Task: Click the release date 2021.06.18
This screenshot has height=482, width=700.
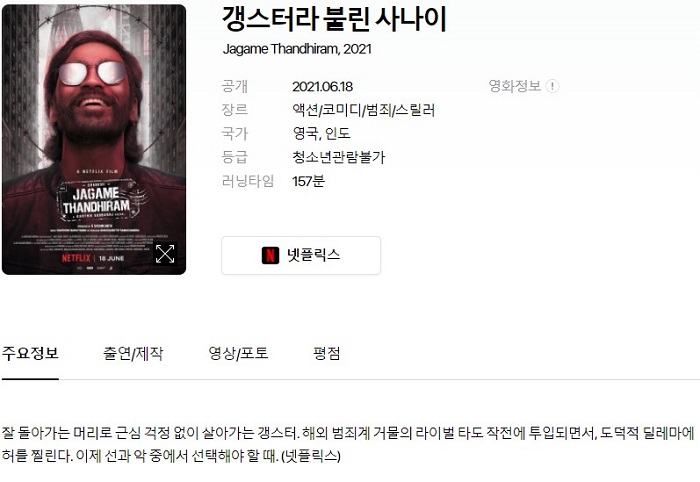Action: pyautogui.click(x=322, y=87)
